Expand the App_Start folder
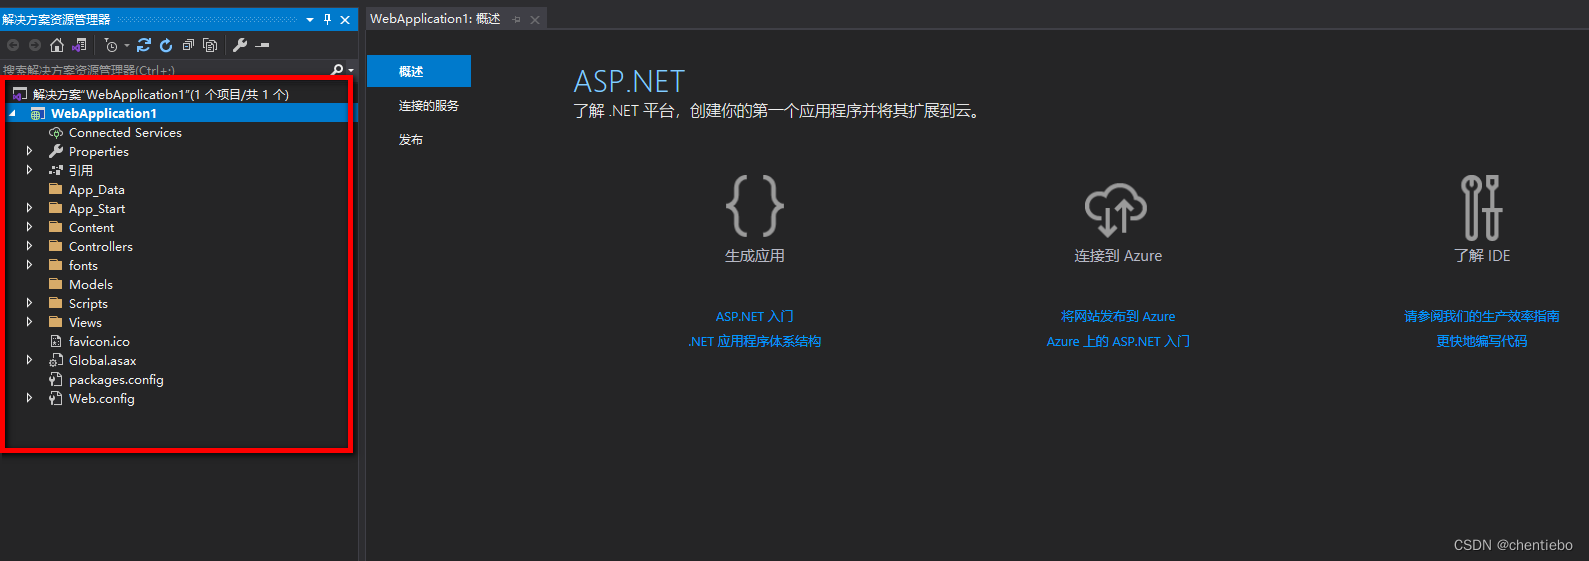 tap(29, 208)
